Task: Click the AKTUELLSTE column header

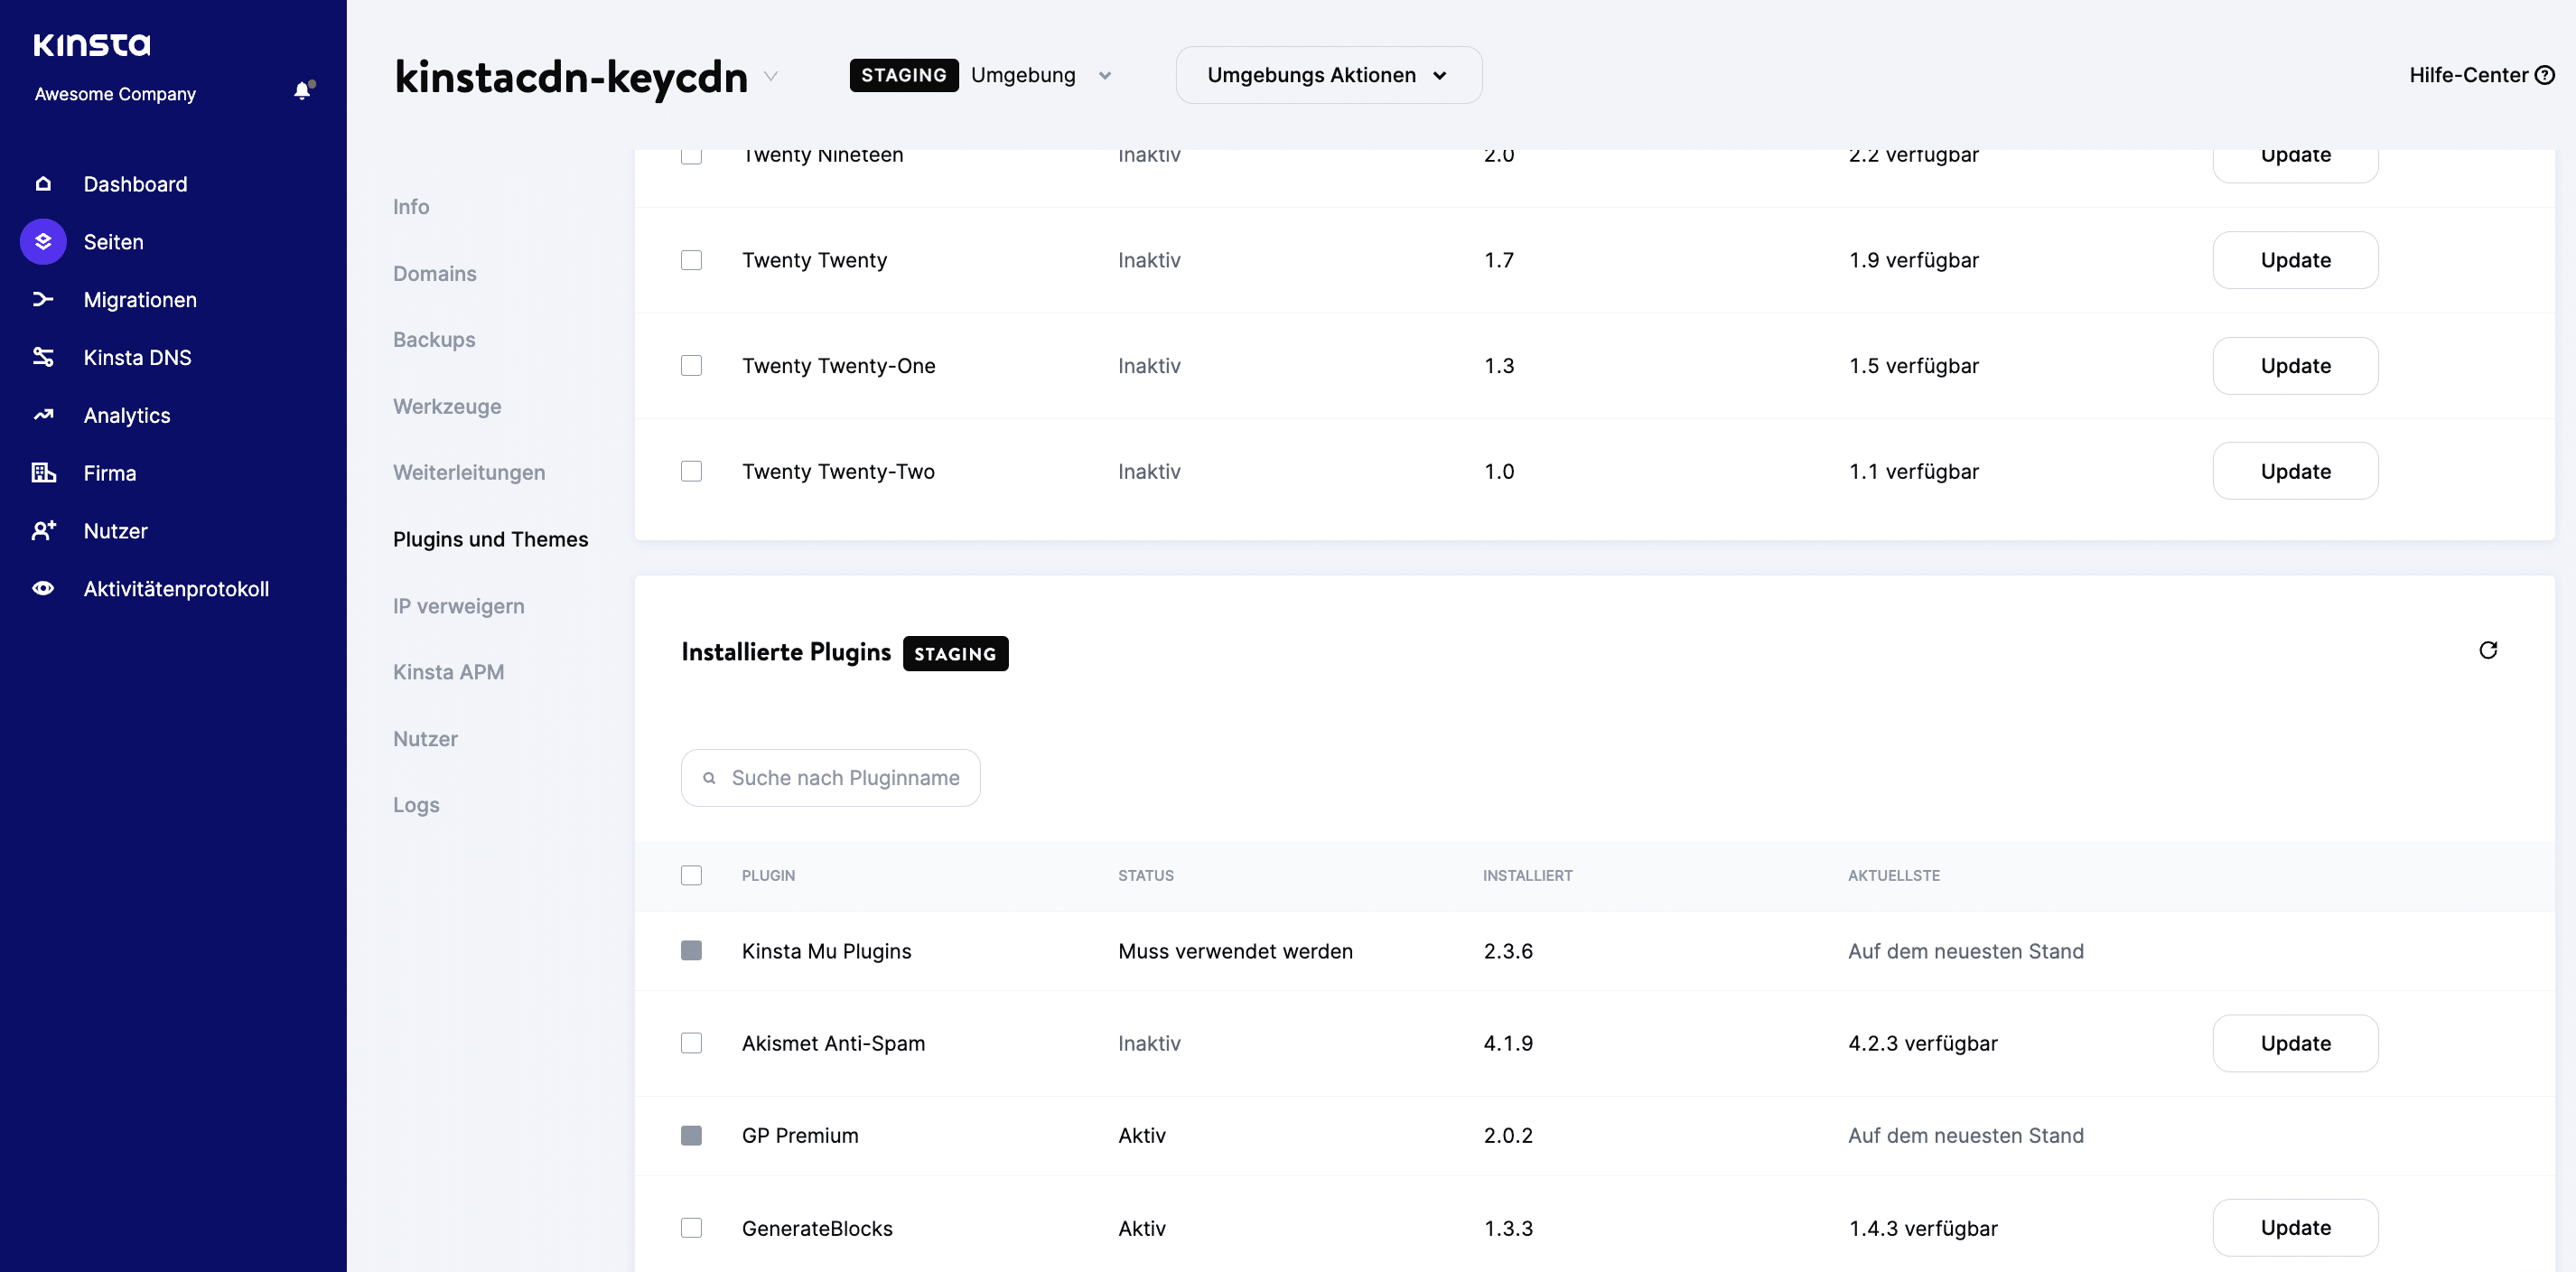Action: point(1893,876)
